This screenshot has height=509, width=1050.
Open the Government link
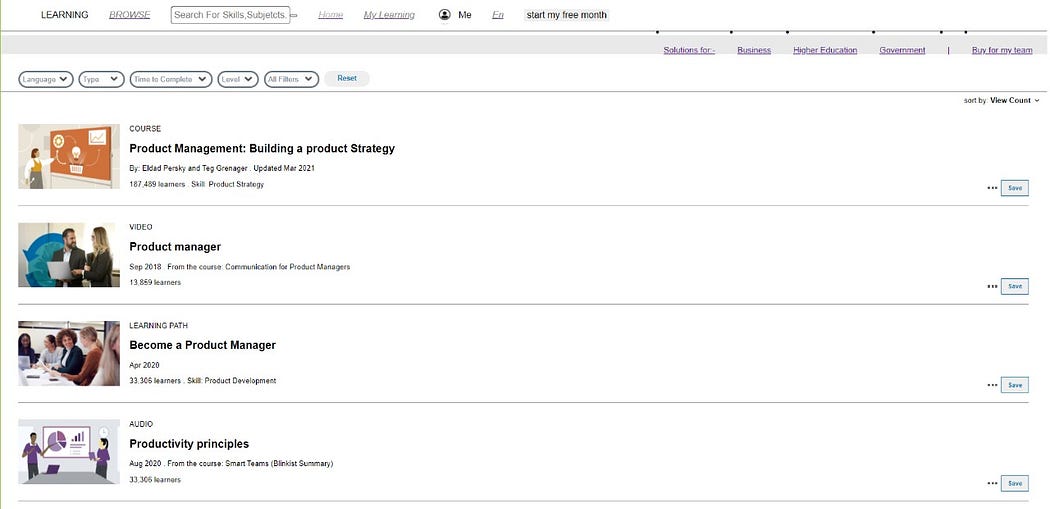tap(903, 50)
